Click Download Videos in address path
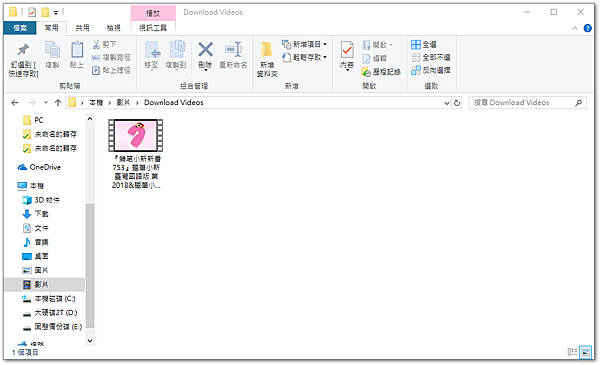Image resolution: width=600 pixels, height=365 pixels. (x=174, y=103)
